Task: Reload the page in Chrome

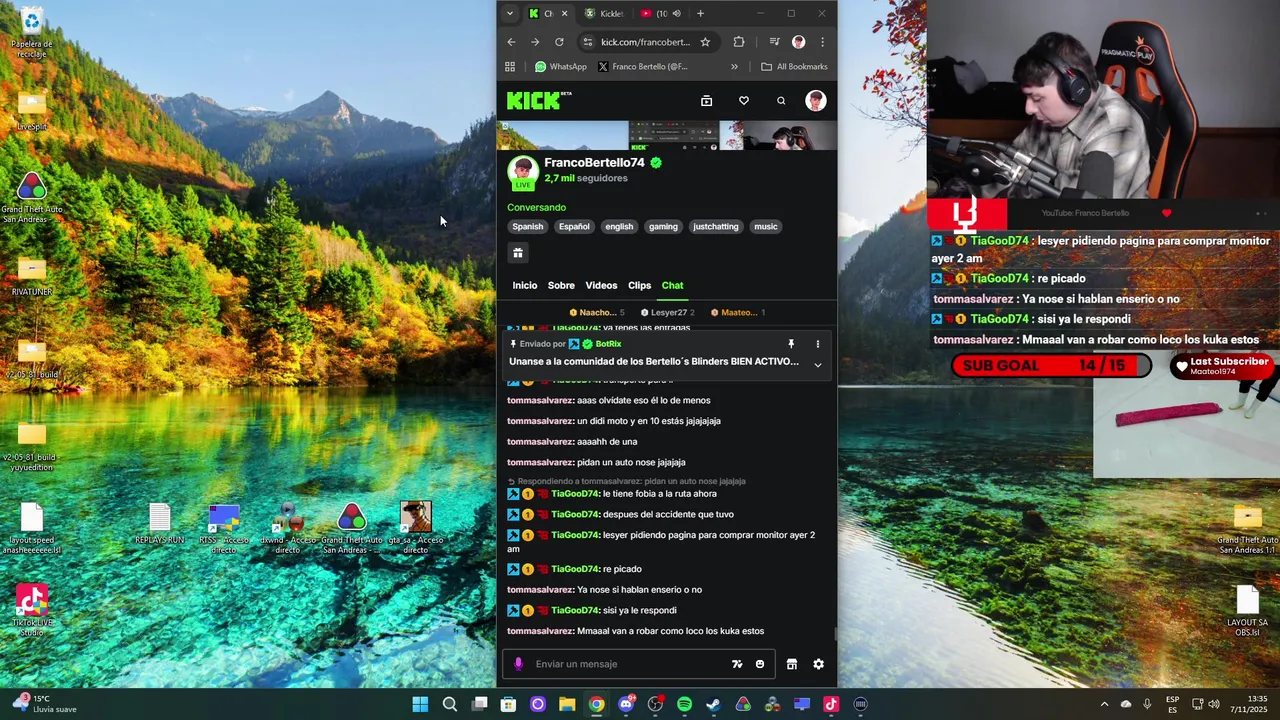Action: (x=559, y=42)
